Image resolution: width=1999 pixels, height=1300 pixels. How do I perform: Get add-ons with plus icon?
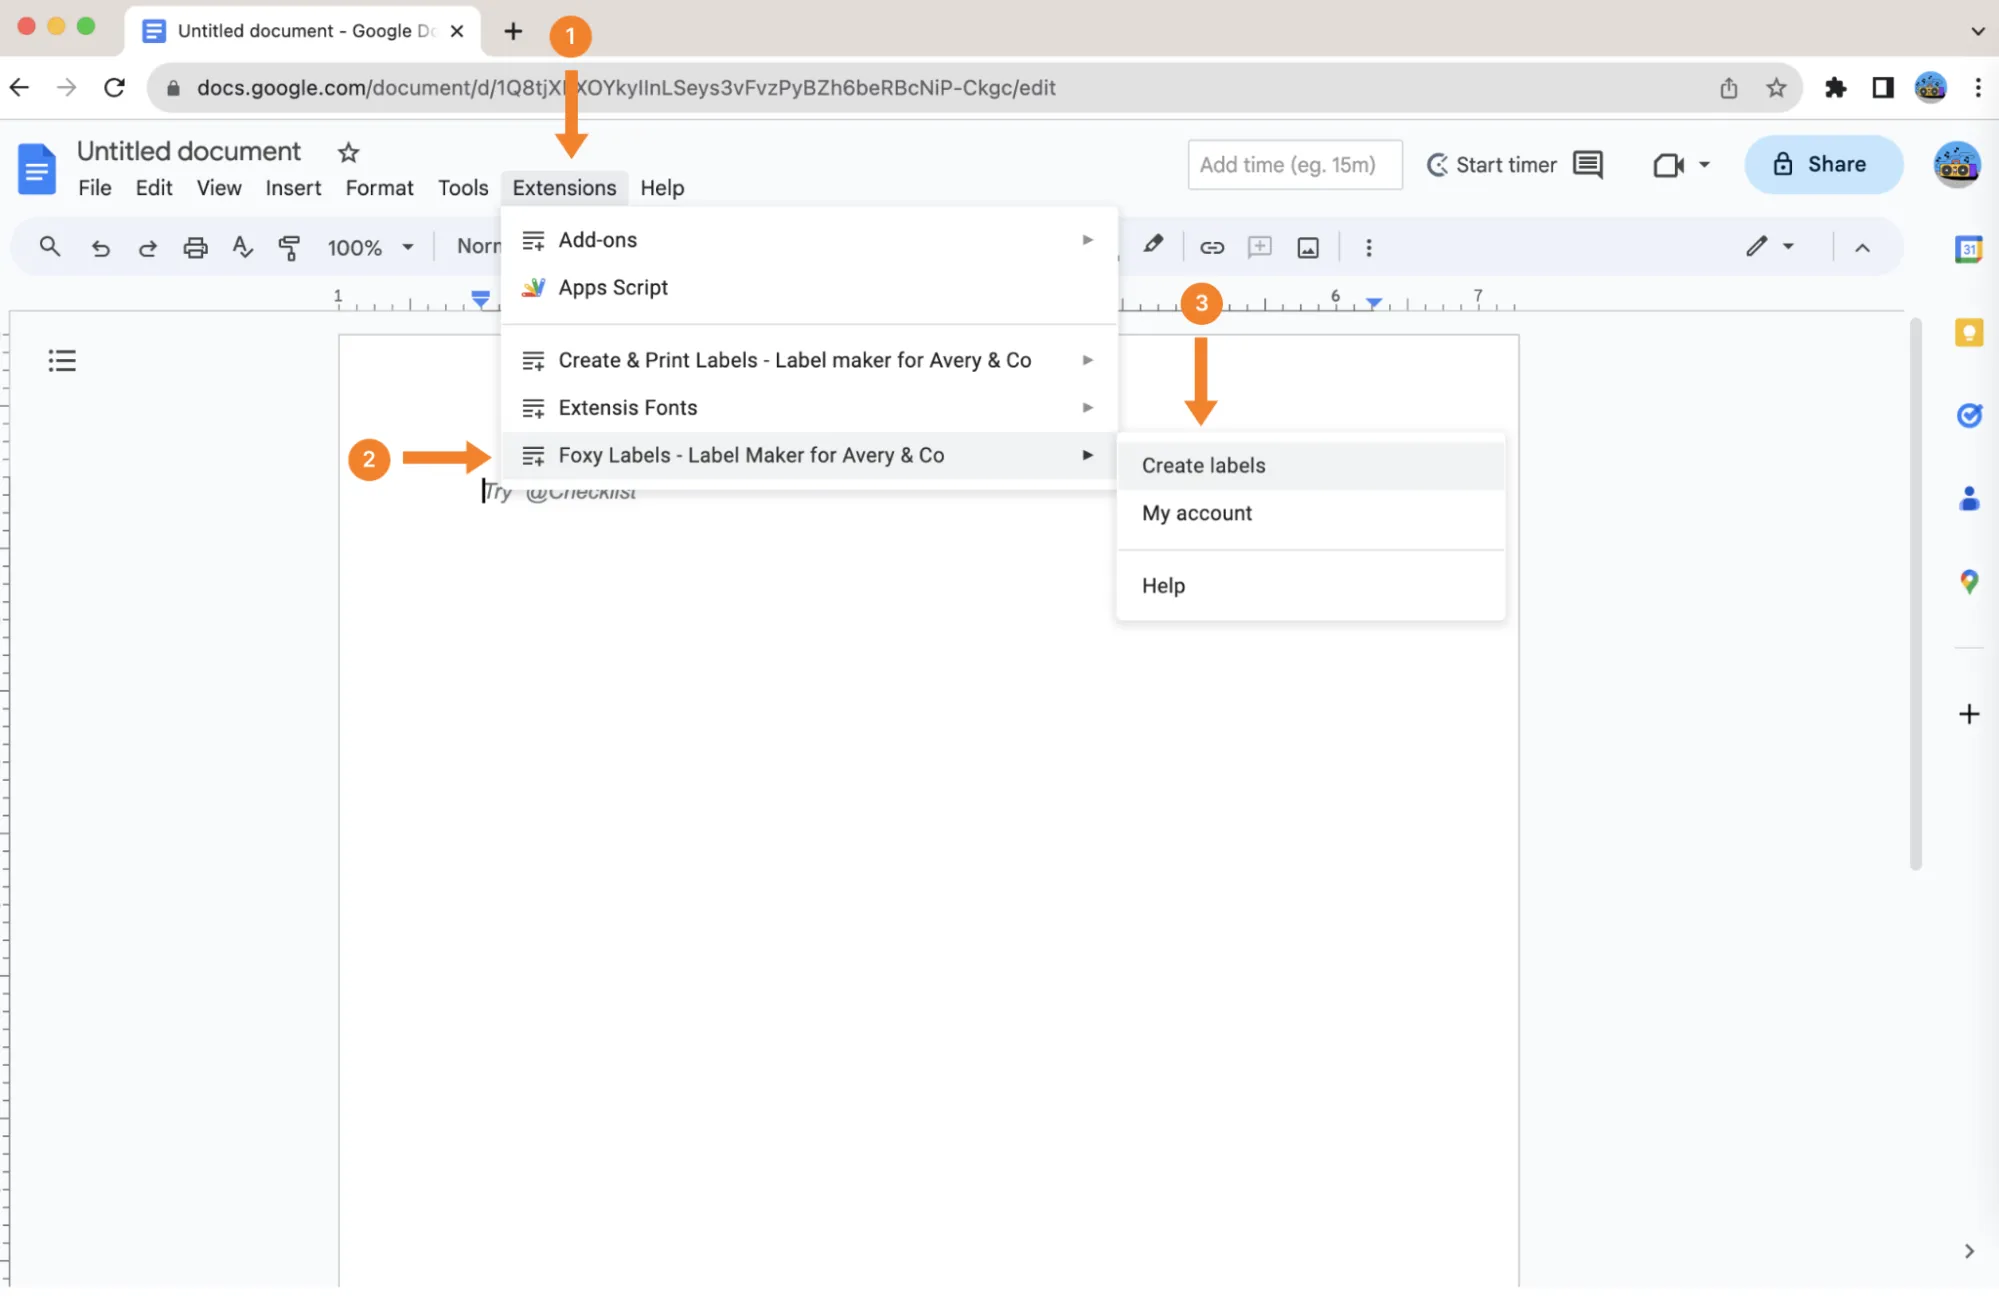tap(1968, 713)
